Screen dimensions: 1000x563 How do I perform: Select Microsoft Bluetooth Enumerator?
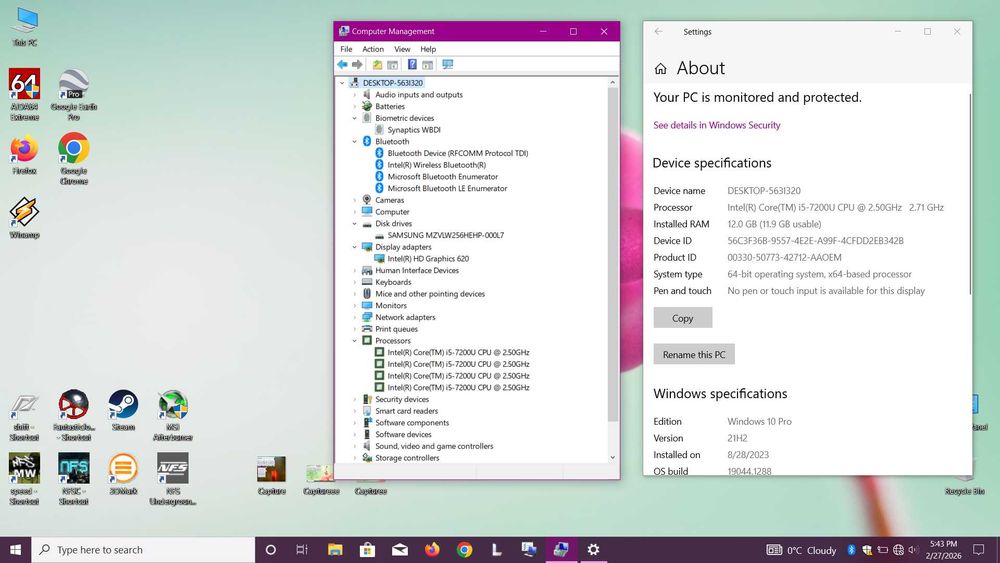coord(443,177)
